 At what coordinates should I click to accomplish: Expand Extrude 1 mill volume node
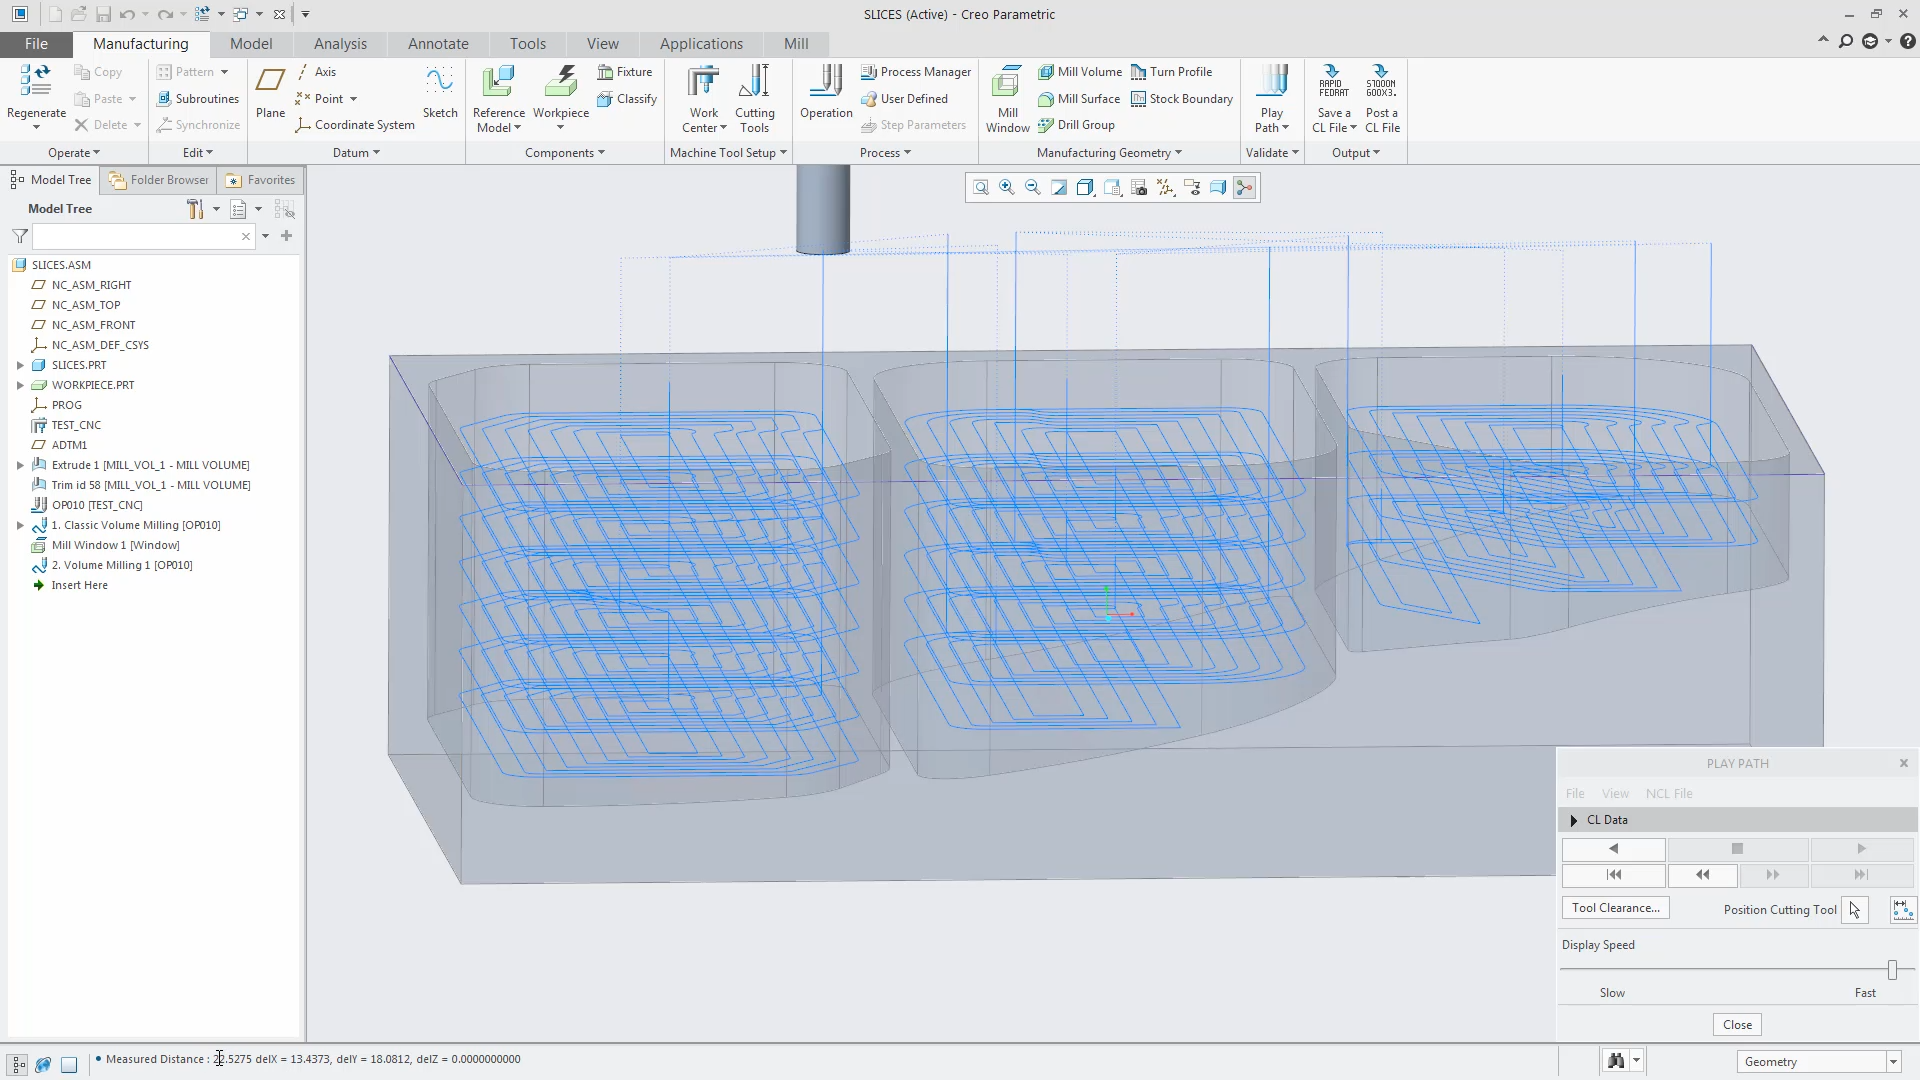20,465
